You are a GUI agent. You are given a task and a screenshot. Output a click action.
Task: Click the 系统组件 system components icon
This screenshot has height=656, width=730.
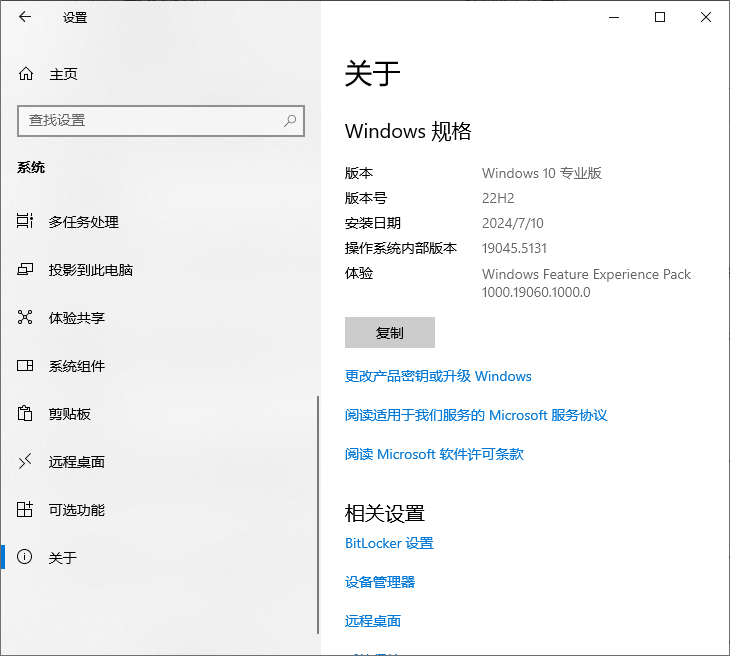point(26,366)
